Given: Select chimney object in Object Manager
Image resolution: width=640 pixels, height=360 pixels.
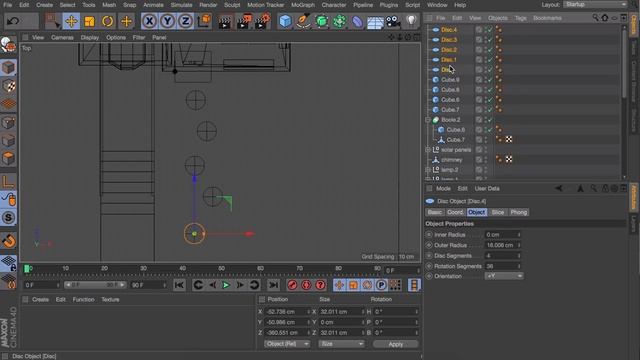Looking at the screenshot, I should 451,160.
